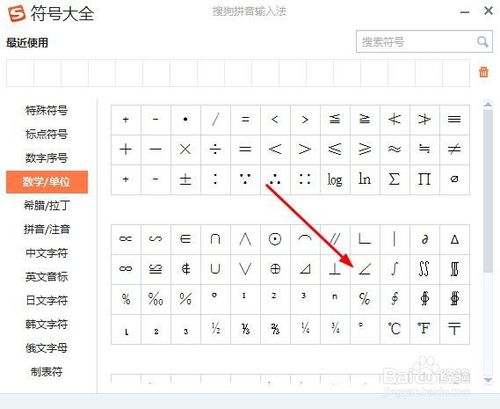Insert the element-of ∈ symbol

click(x=185, y=239)
